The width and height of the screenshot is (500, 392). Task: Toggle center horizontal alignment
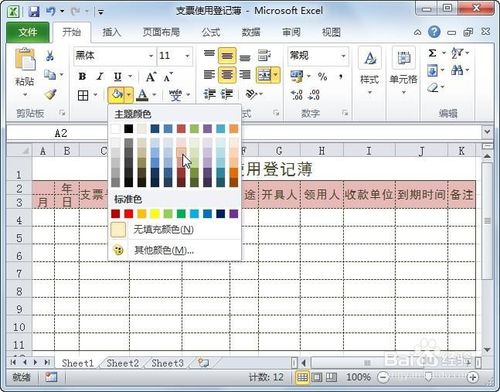[x=227, y=75]
